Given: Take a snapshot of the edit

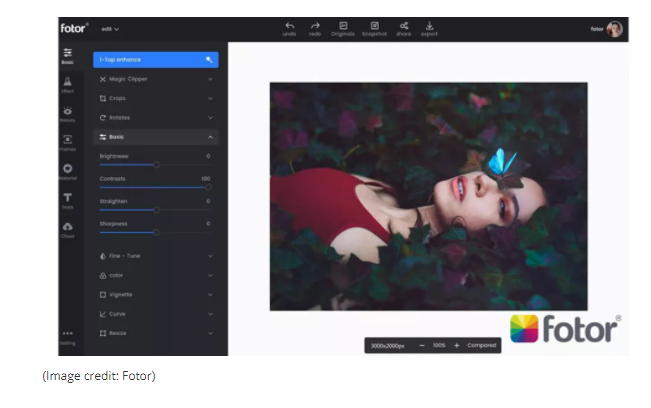Looking at the screenshot, I should coord(375,26).
